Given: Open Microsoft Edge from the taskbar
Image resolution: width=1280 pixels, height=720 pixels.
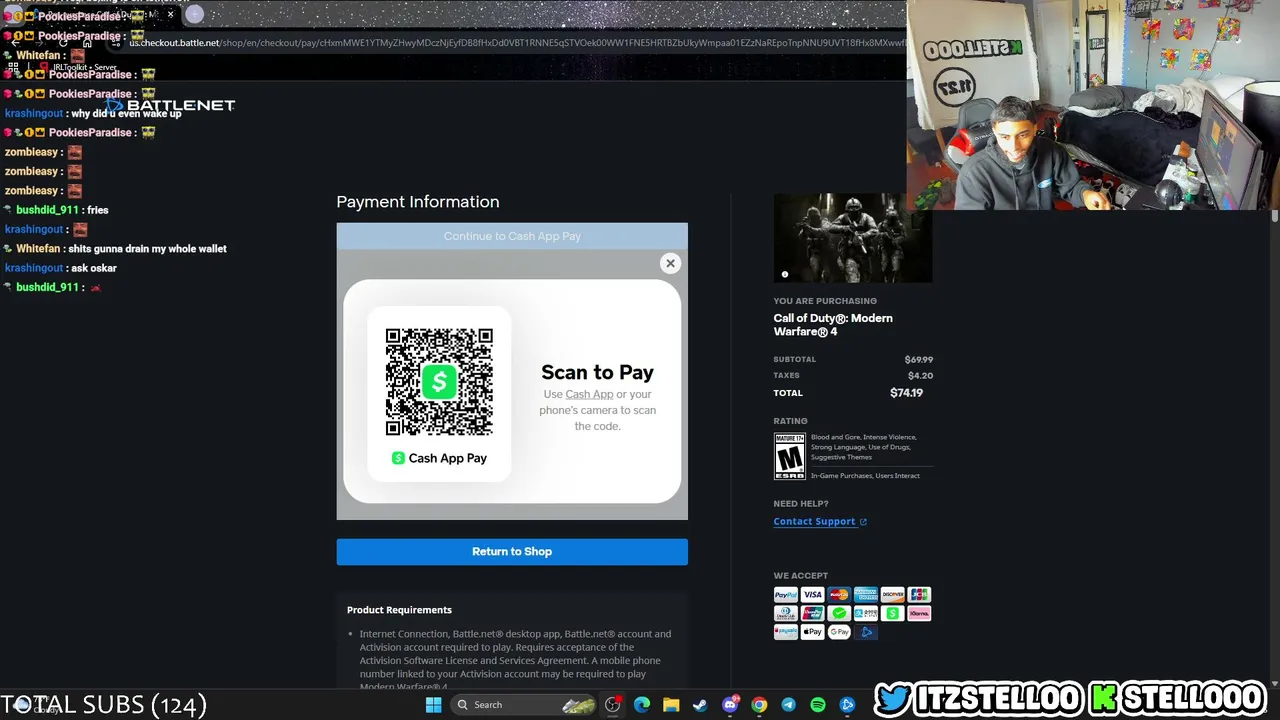Looking at the screenshot, I should tap(642, 705).
